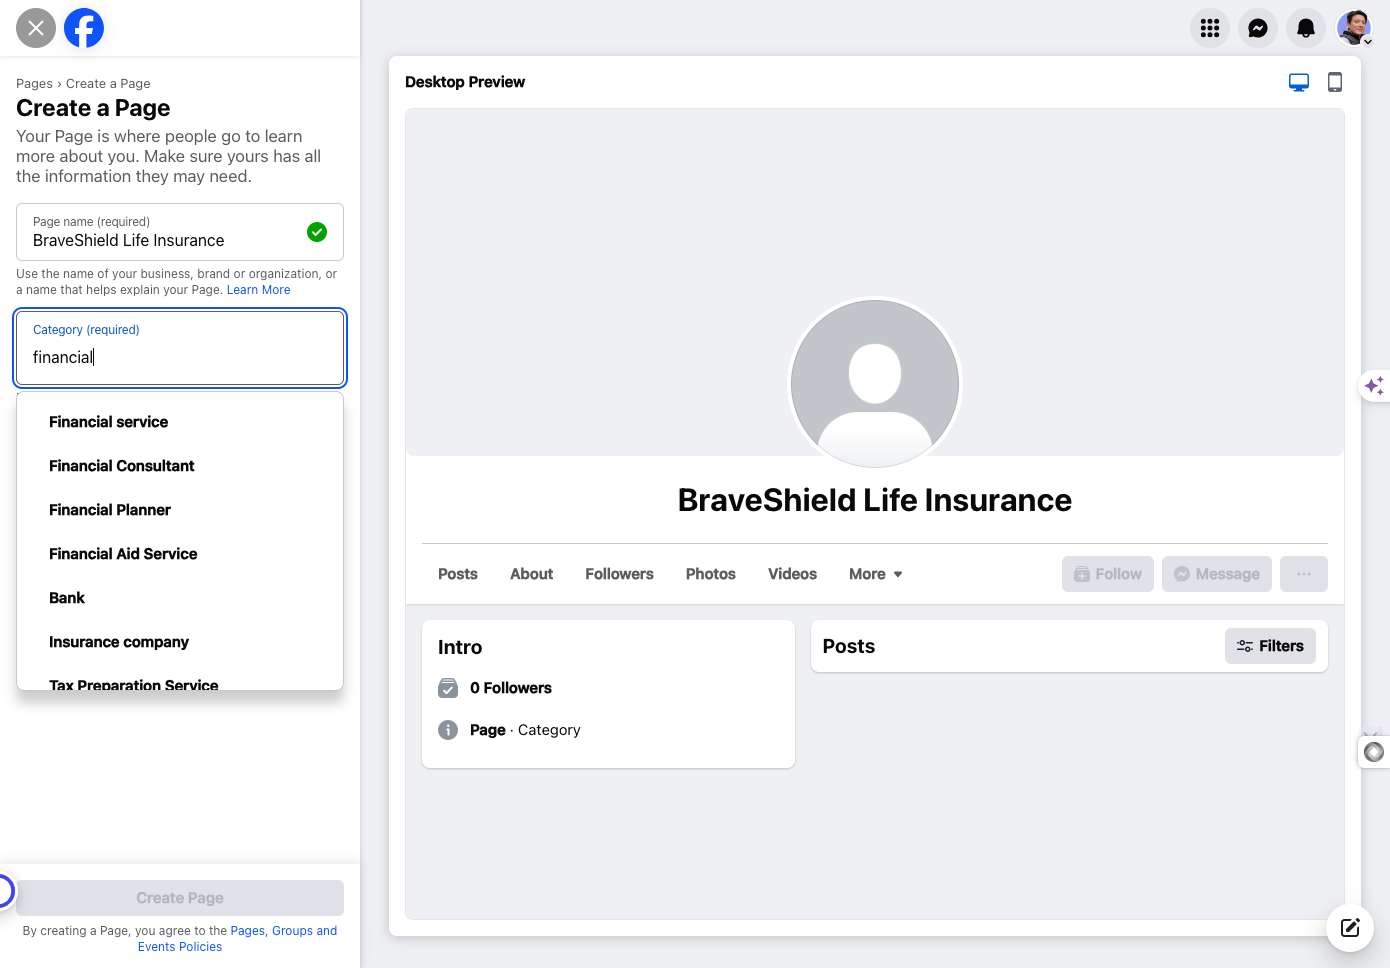Click the Message button
The image size is (1390, 968).
coord(1217,574)
